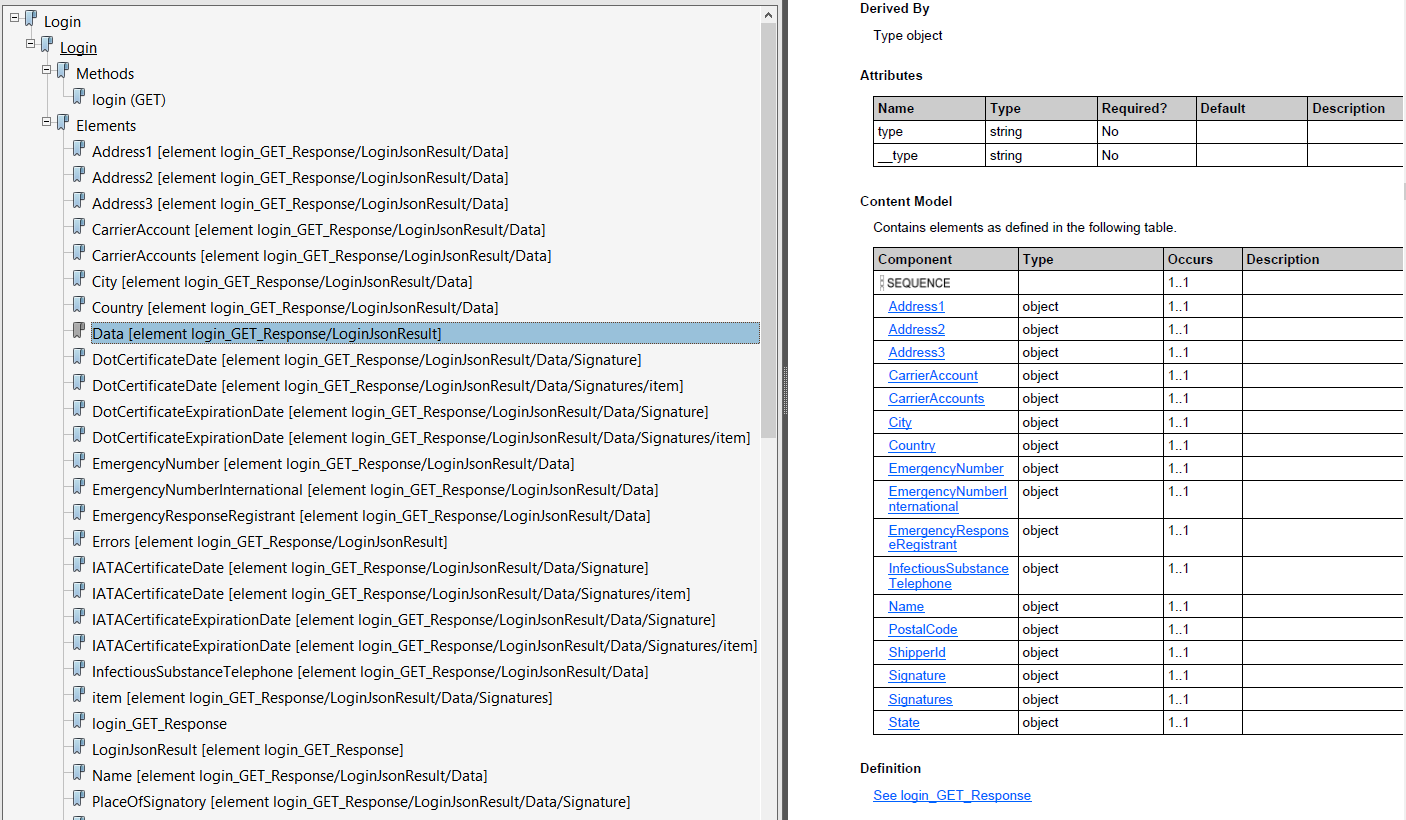Collapse the Elements tree node
Viewport: 1406px width, 820px height.
coord(47,121)
